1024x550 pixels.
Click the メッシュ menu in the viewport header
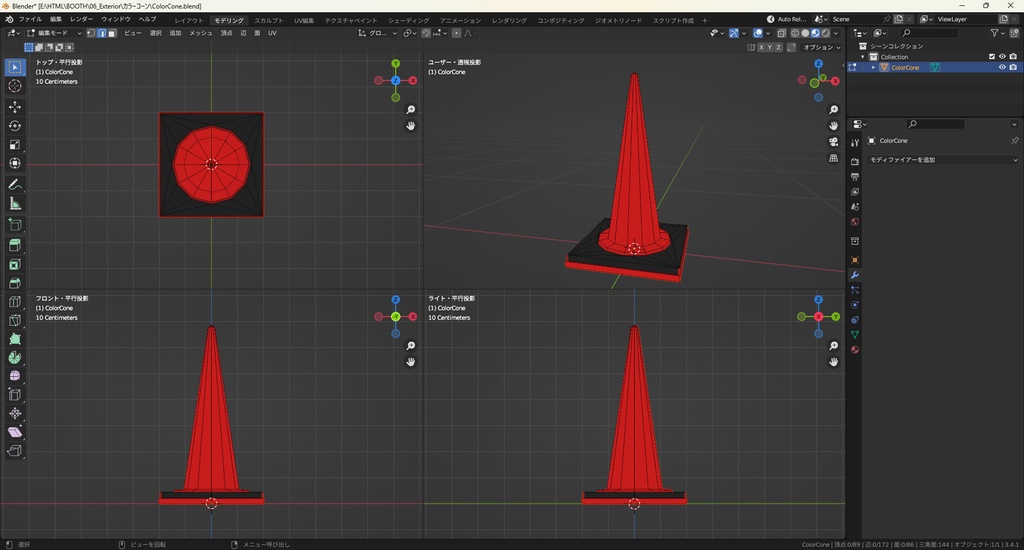pos(200,33)
